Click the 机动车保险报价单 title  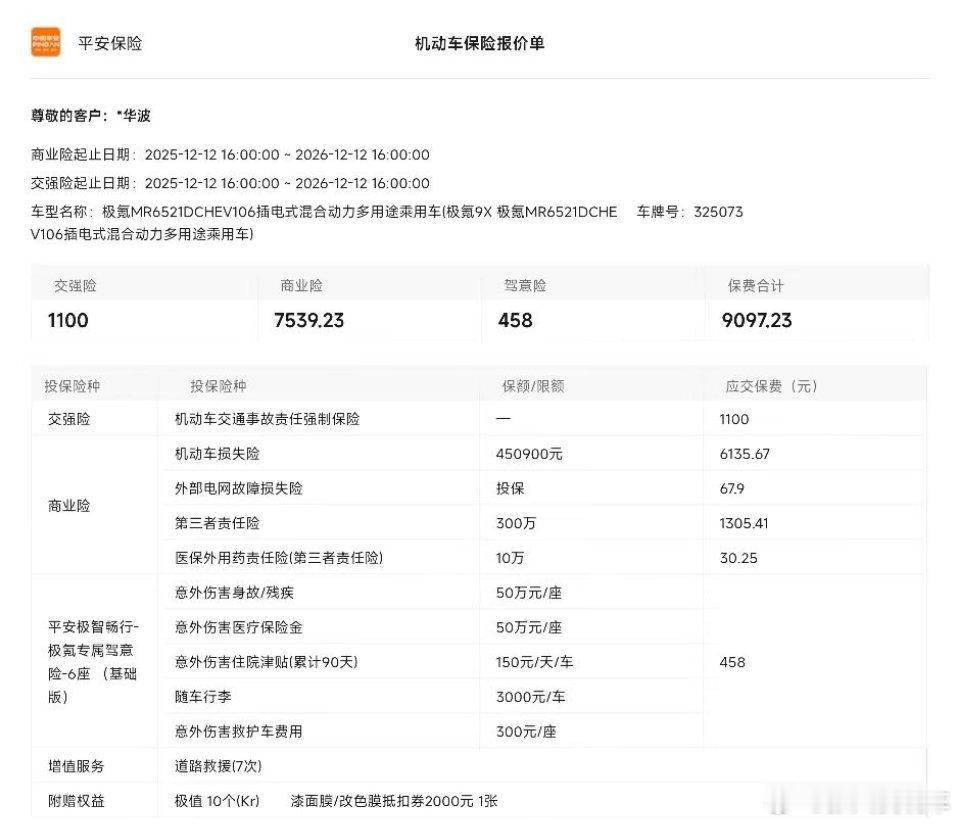(x=479, y=43)
